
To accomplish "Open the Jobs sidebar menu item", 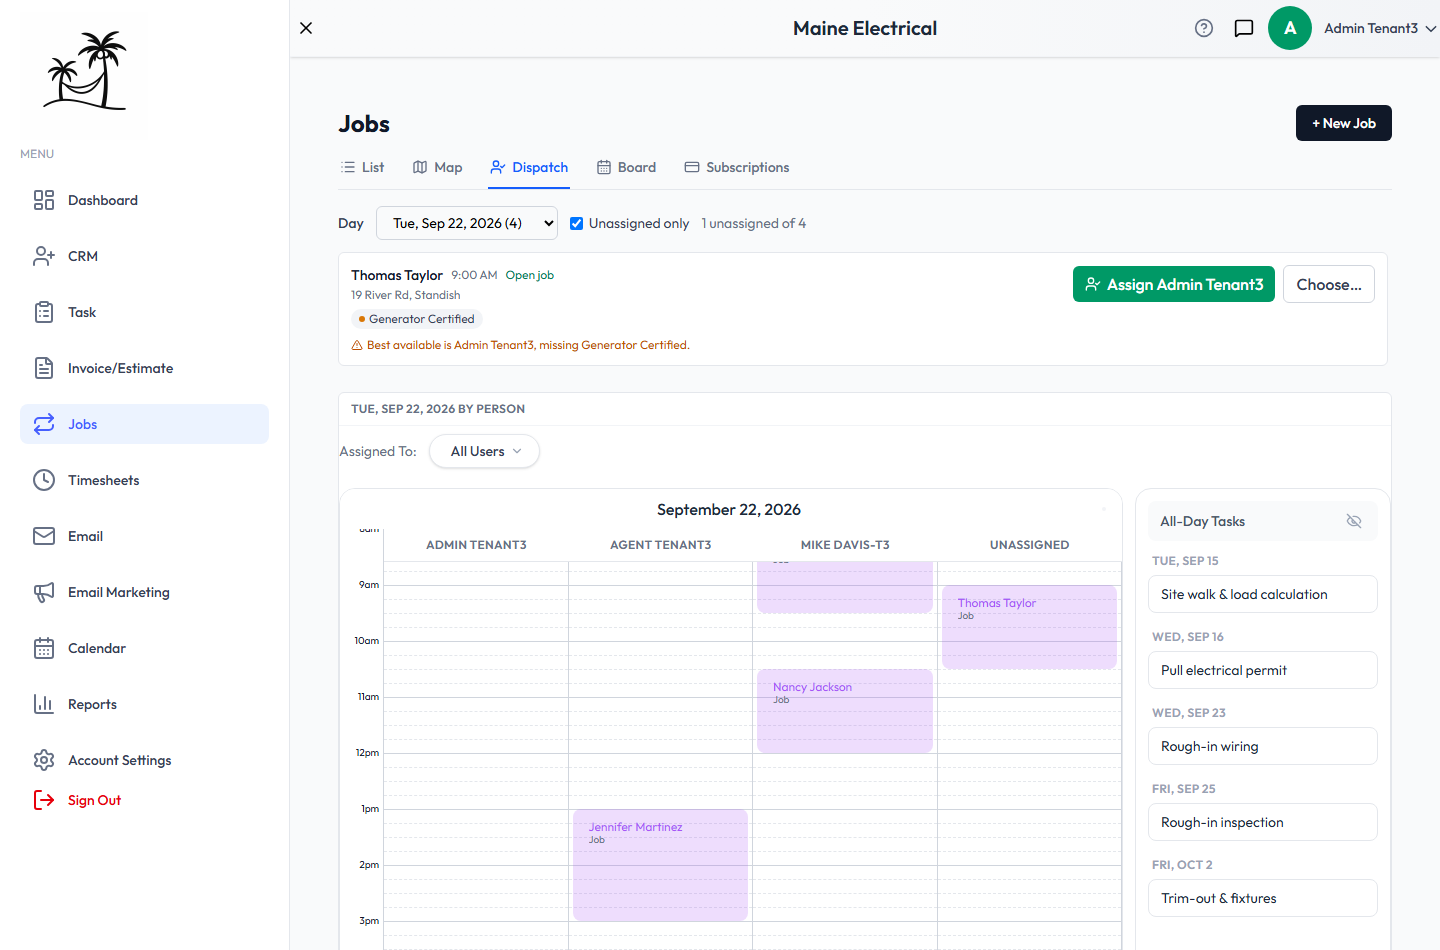I will pyautogui.click(x=144, y=424).
